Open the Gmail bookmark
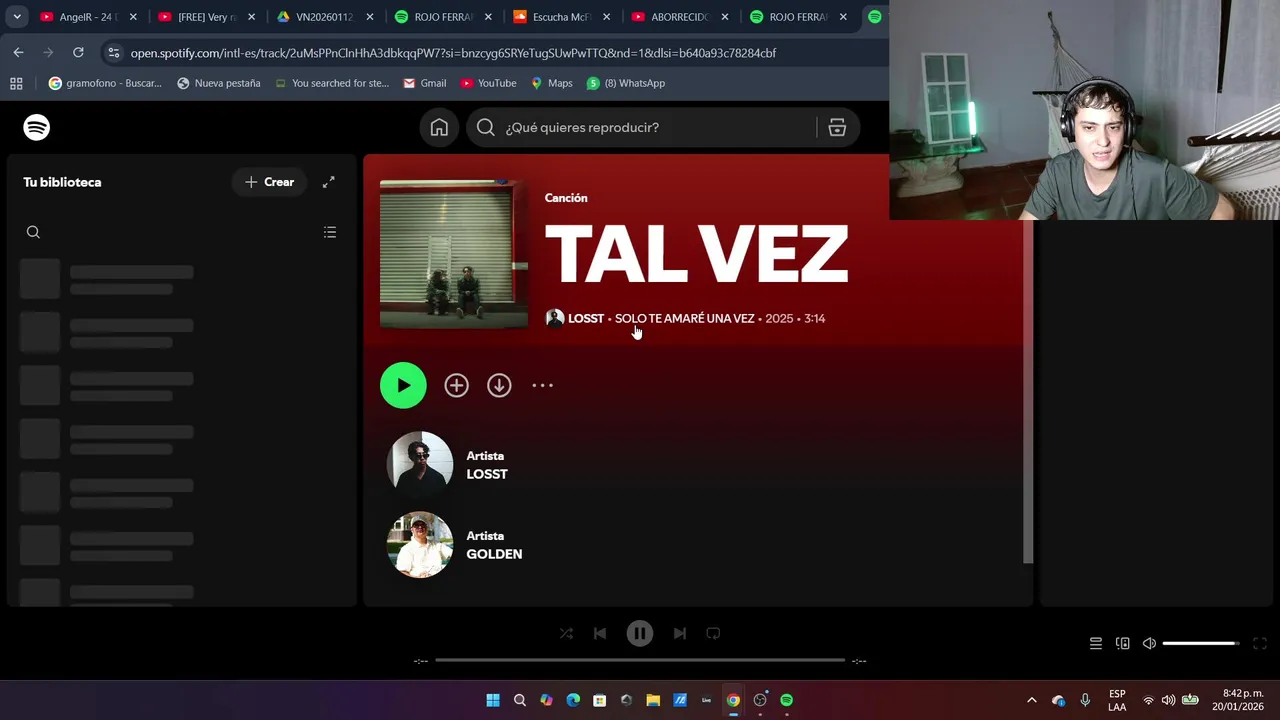1280x720 pixels. (424, 83)
